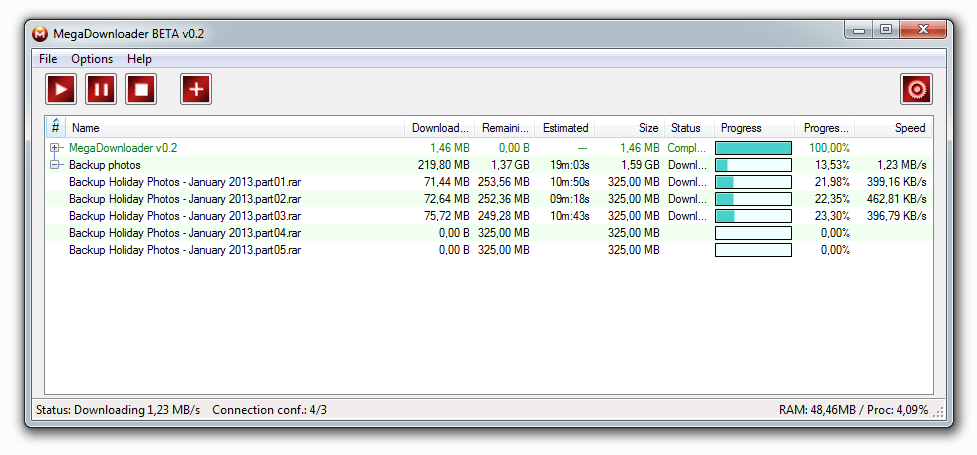
Task: Sort by the Progres... percentage column header
Action: point(824,127)
